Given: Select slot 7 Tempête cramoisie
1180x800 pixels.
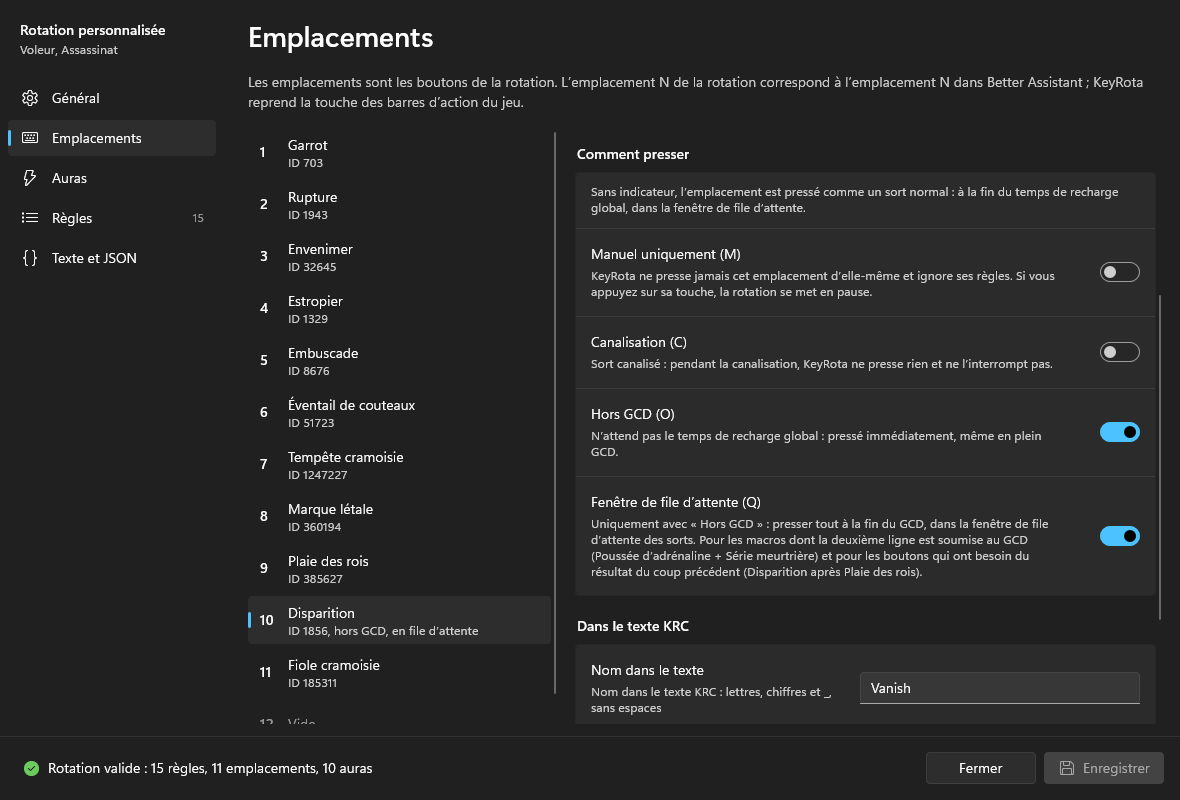Looking at the screenshot, I should [x=399, y=464].
